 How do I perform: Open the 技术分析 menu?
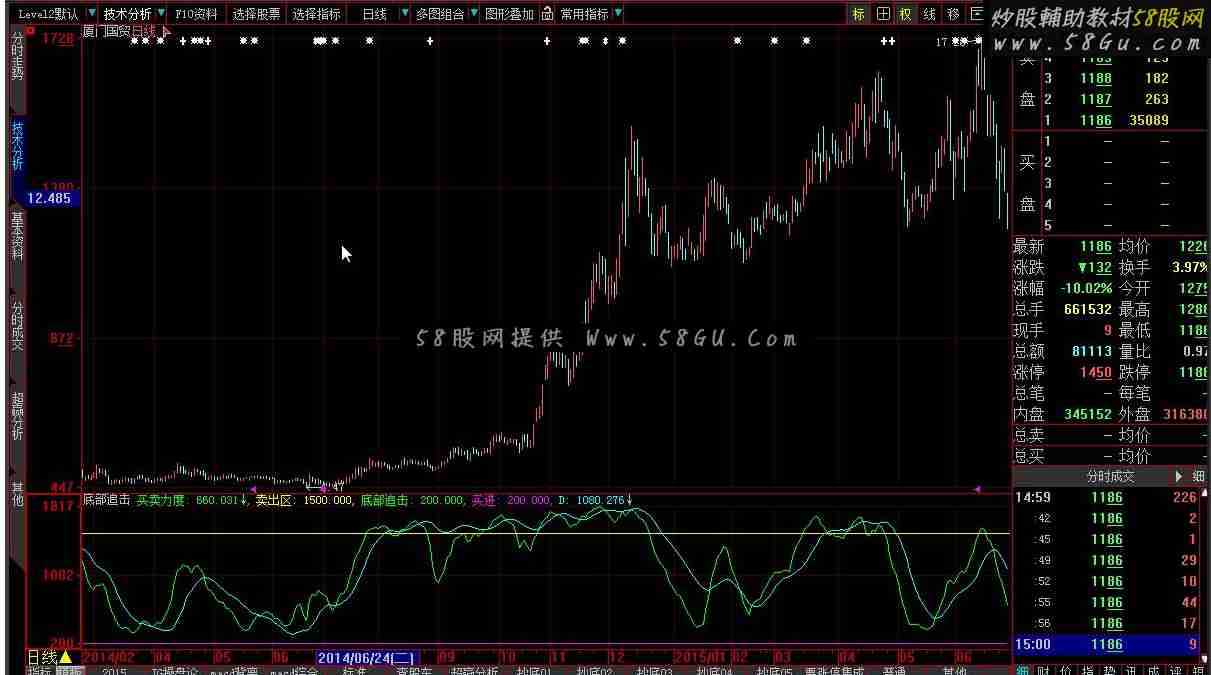(128, 14)
